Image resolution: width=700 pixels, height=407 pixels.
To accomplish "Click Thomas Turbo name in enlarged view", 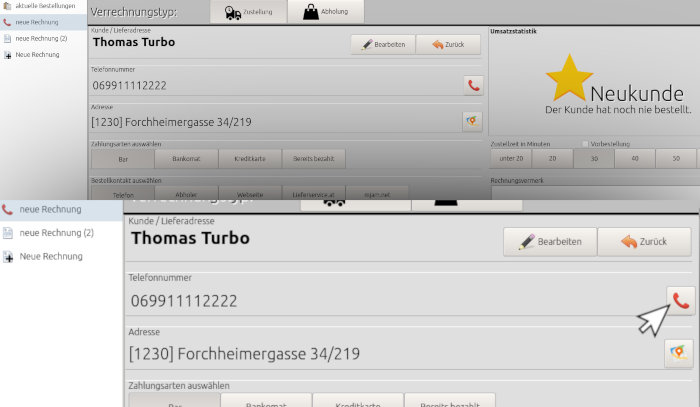I will pos(190,238).
